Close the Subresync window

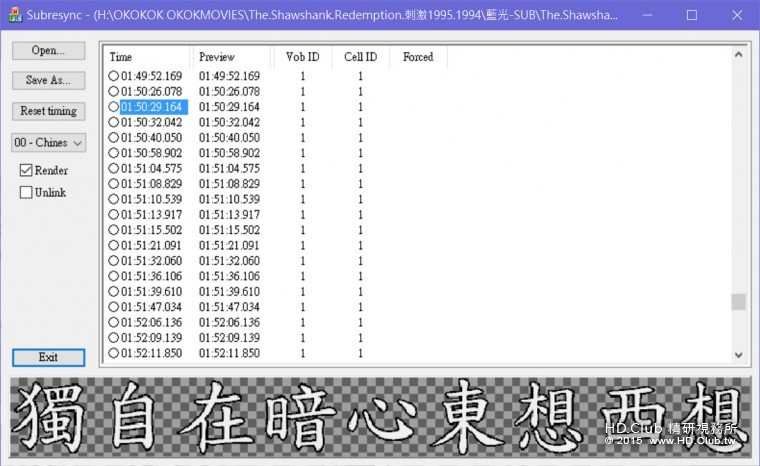[737, 15]
